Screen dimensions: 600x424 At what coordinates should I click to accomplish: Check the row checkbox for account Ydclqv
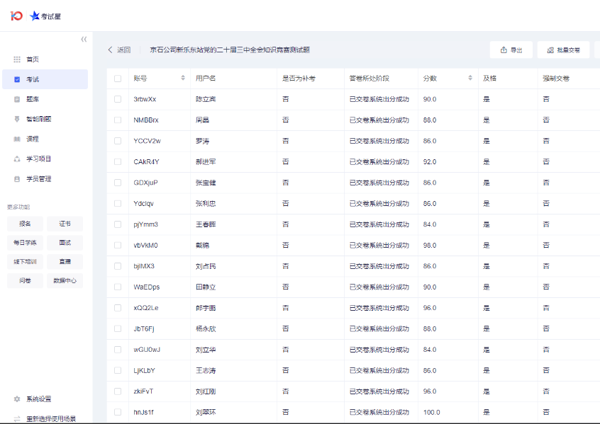[x=117, y=204]
